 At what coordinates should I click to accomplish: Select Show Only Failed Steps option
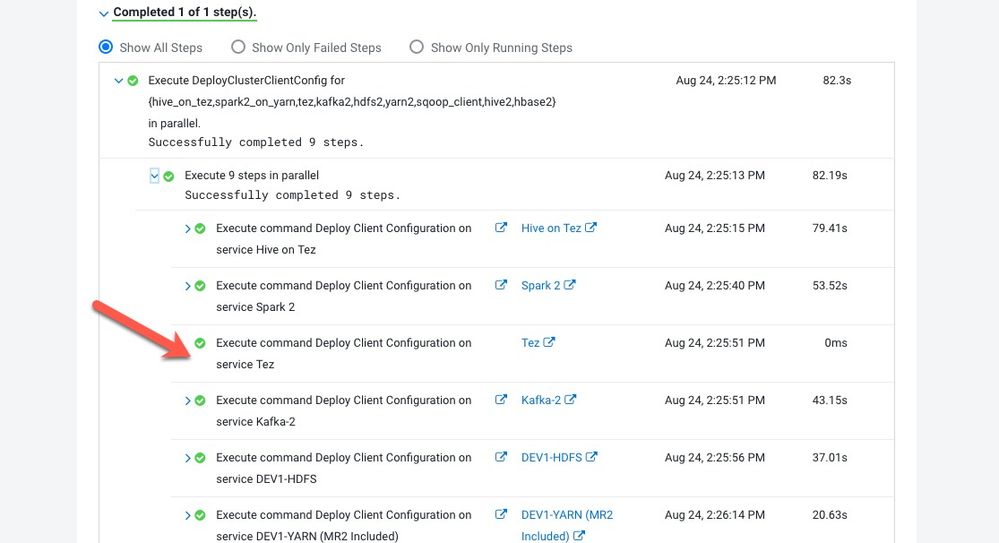238,47
